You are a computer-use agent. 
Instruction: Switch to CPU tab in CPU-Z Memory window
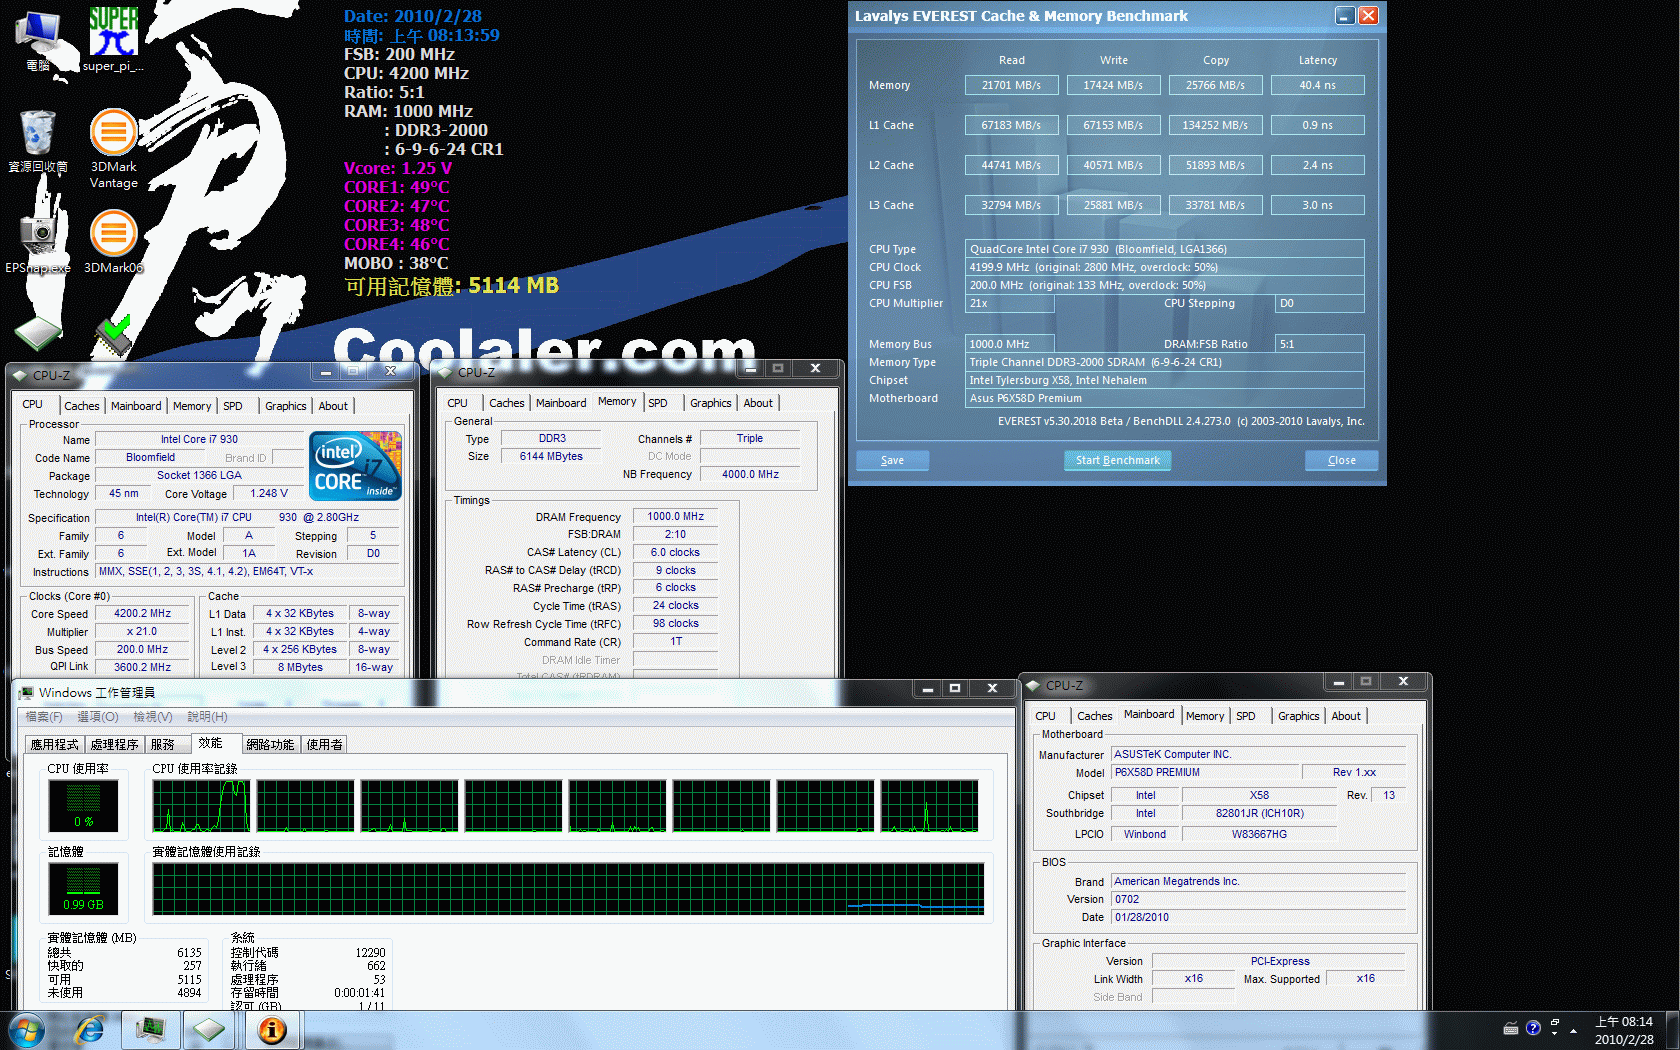point(457,403)
